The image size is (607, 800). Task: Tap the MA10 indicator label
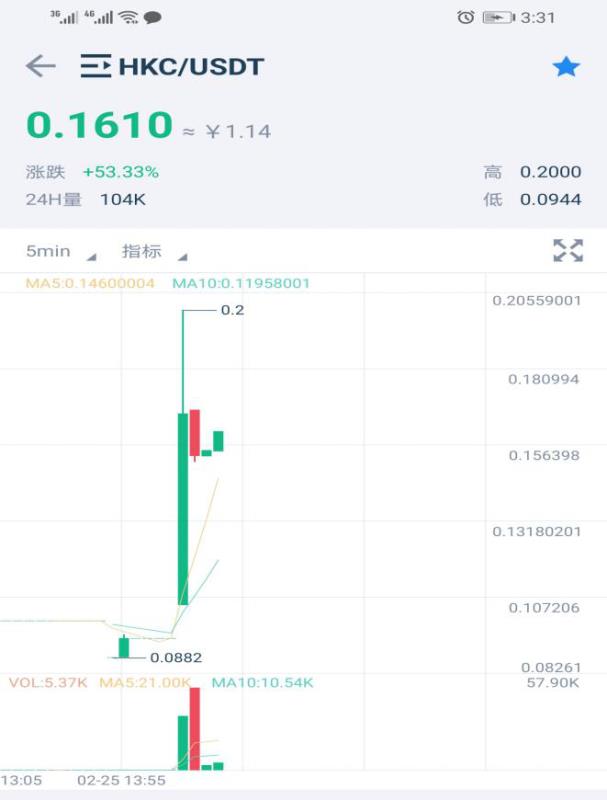[x=241, y=283]
